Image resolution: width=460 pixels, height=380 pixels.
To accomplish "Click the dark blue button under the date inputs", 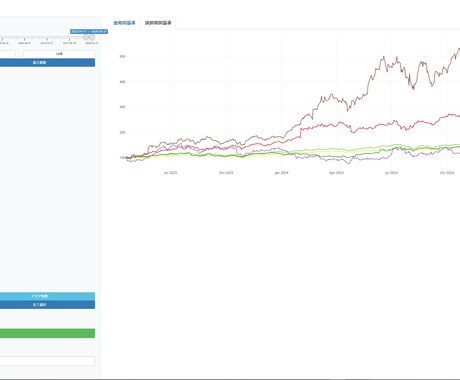I will pos(47,62).
